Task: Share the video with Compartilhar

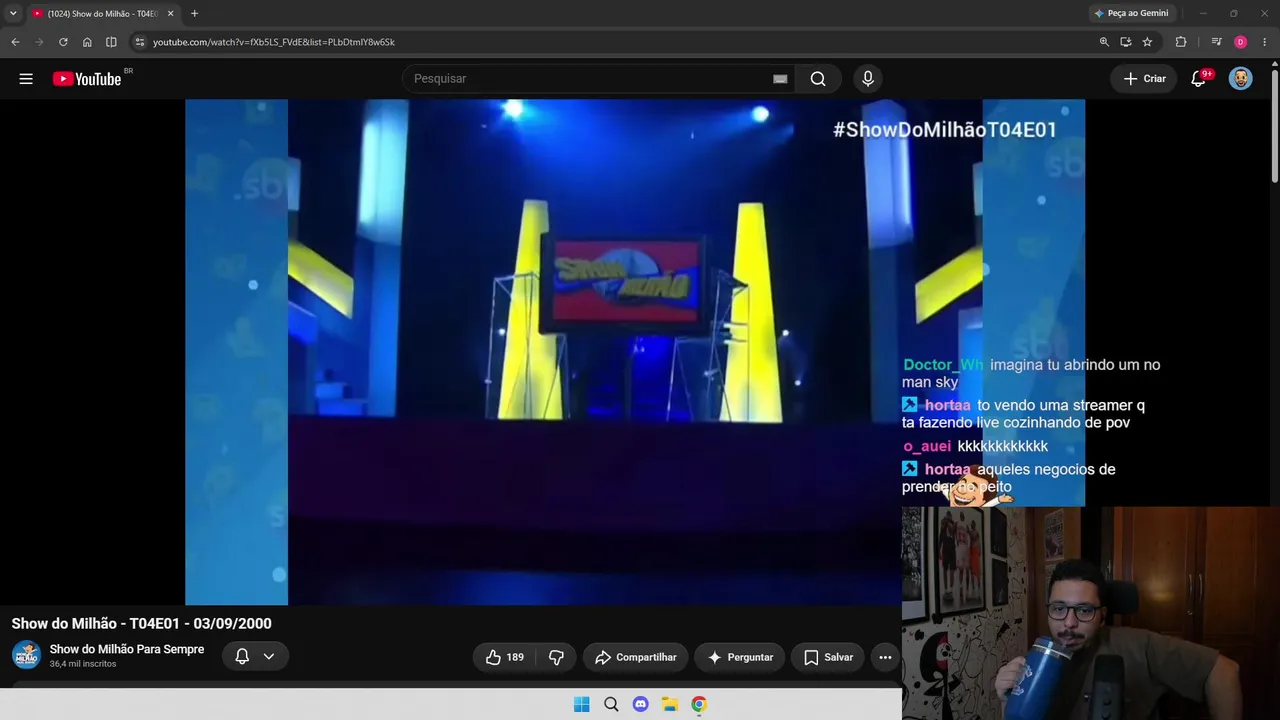Action: [636, 657]
